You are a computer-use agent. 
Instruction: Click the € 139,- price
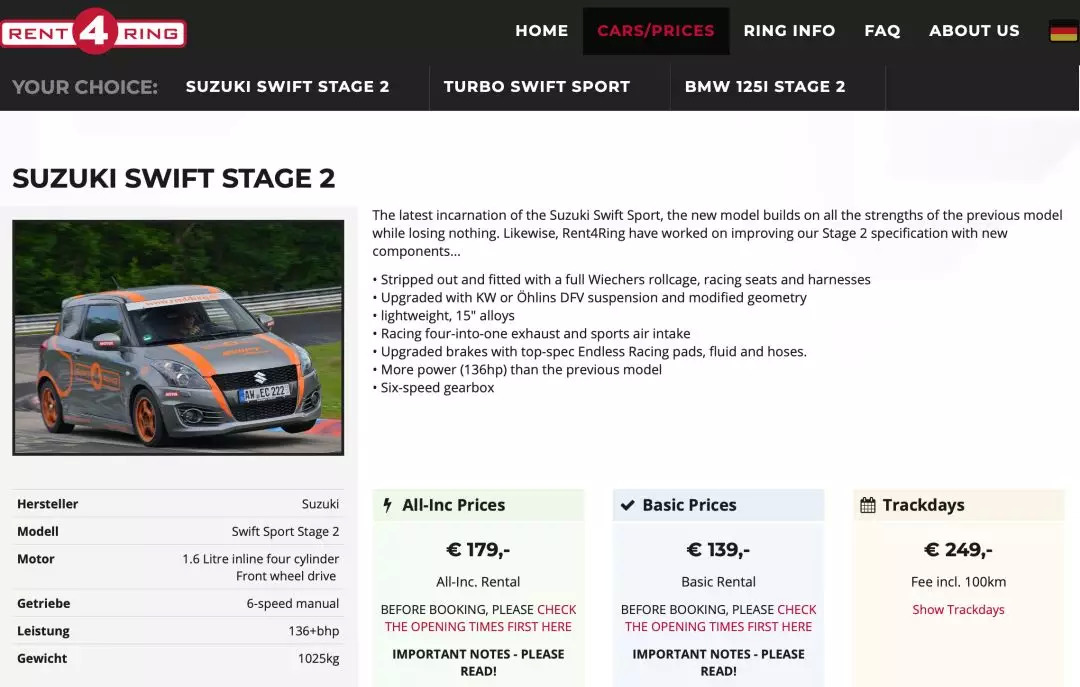click(x=718, y=550)
